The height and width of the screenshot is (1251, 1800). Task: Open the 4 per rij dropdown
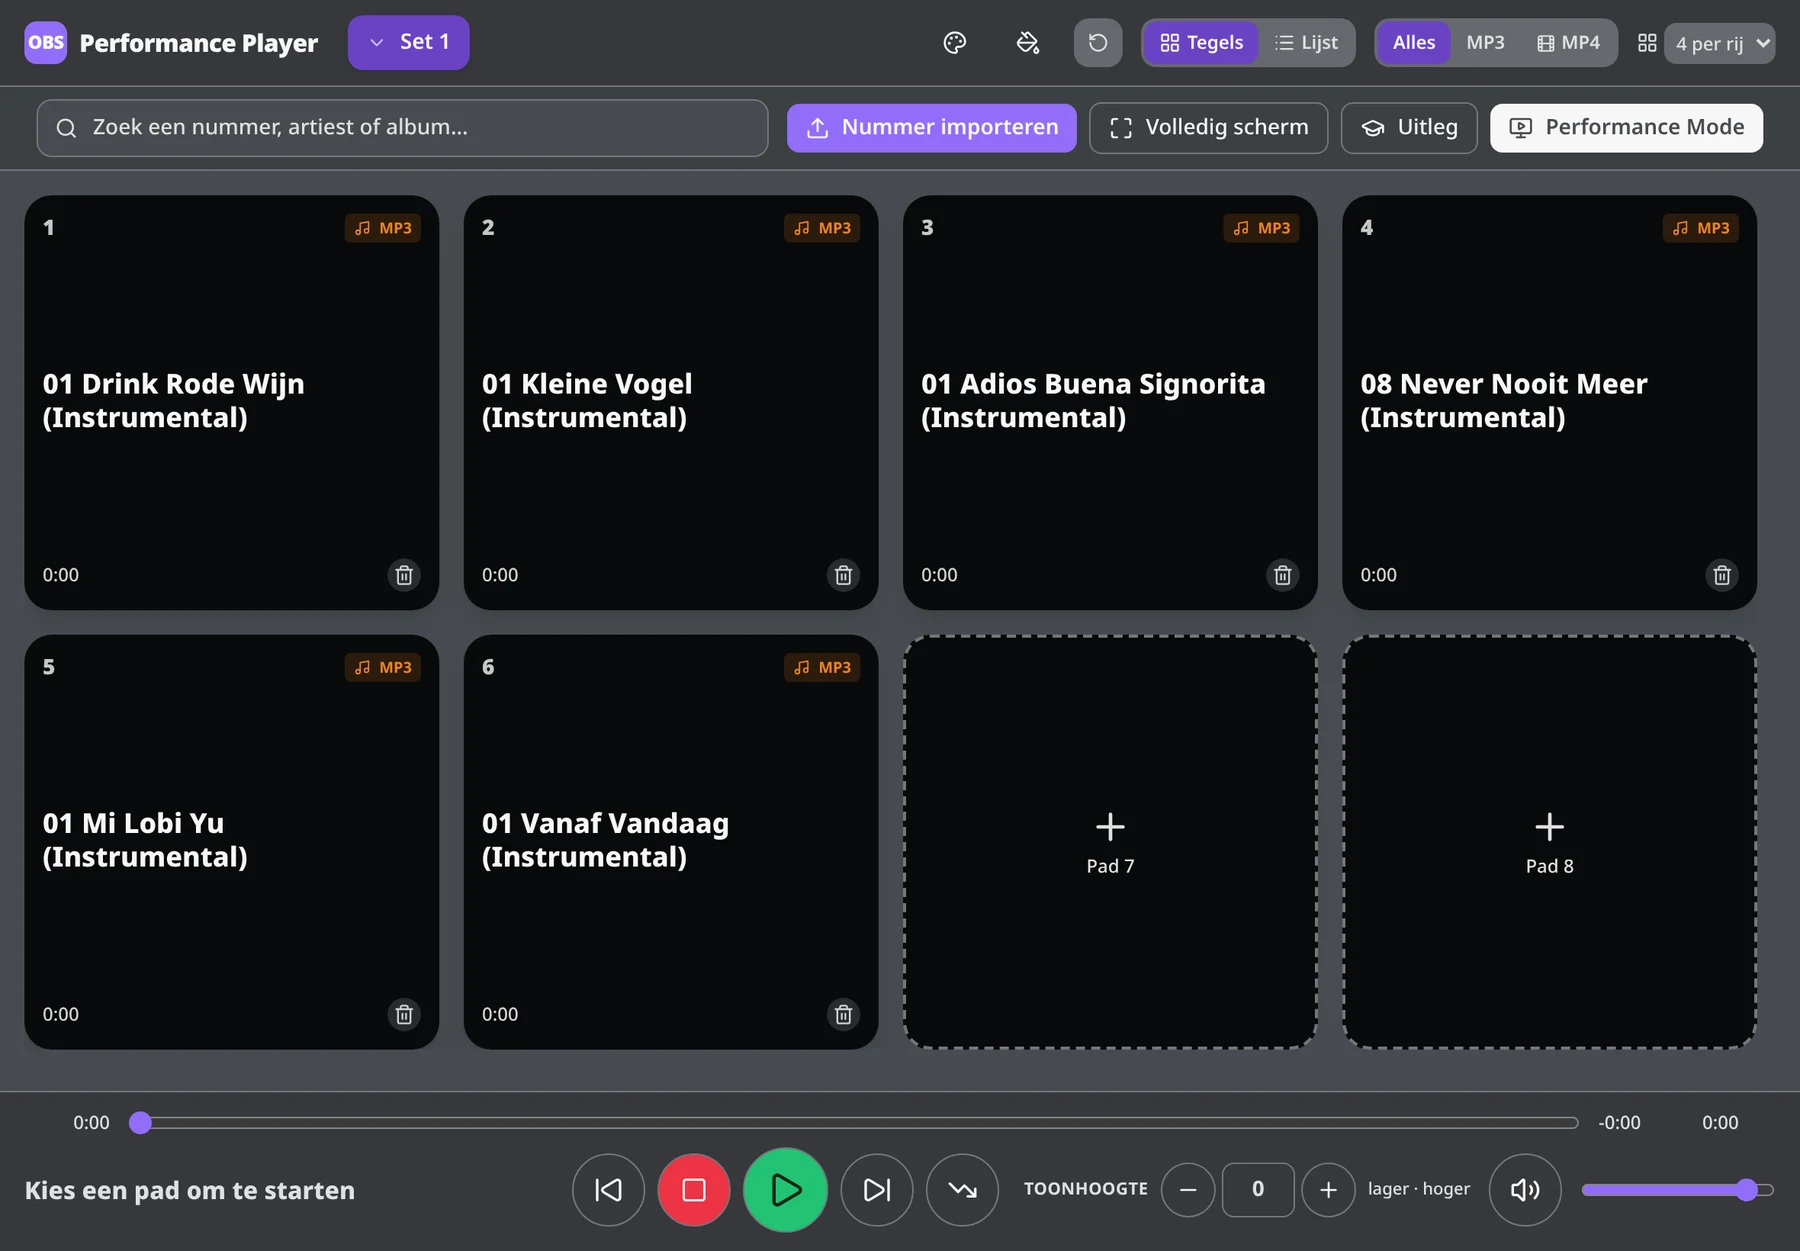(1719, 44)
